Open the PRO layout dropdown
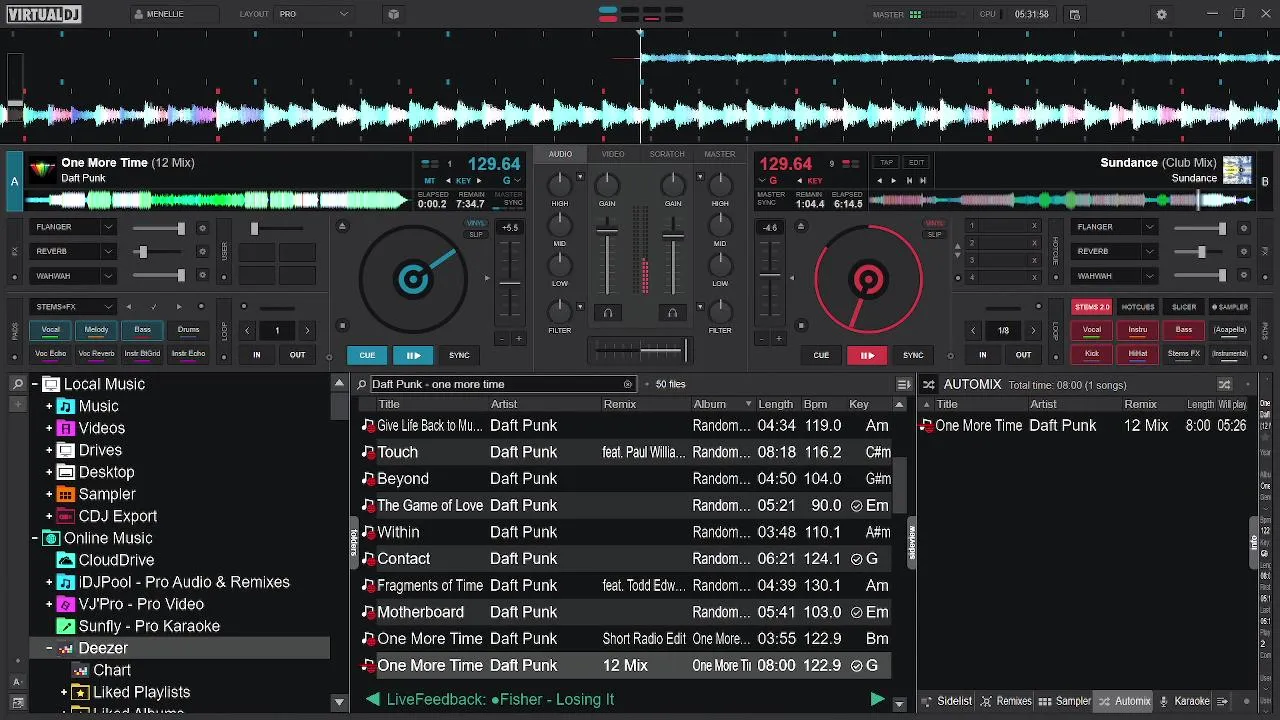The image size is (1280, 720). pyautogui.click(x=314, y=14)
